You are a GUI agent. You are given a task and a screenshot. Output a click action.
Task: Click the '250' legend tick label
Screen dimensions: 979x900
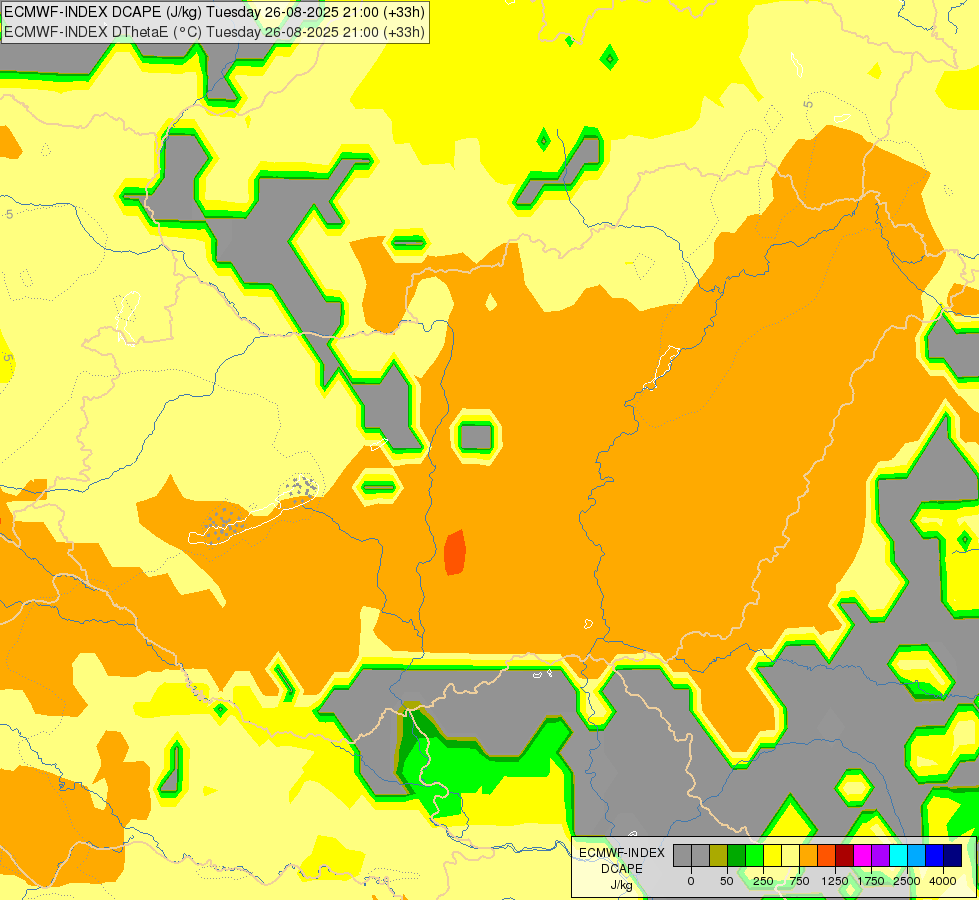[763, 881]
